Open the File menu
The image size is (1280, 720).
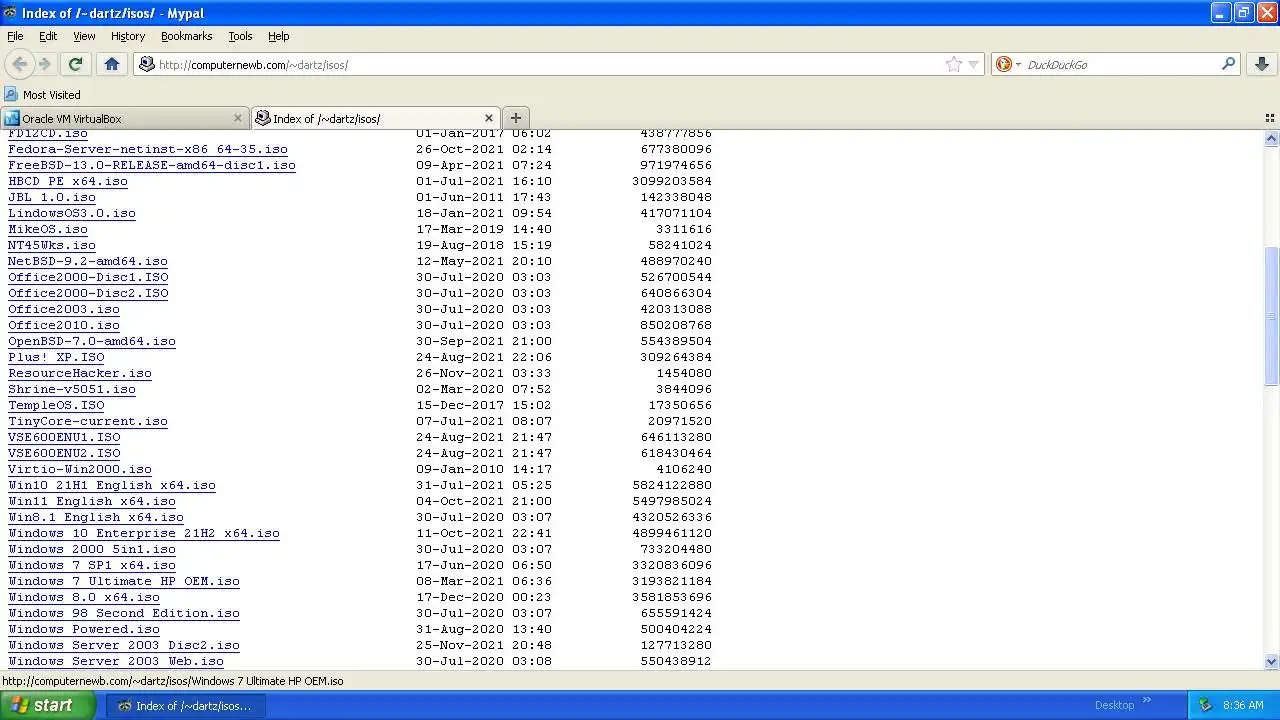pyautogui.click(x=15, y=36)
